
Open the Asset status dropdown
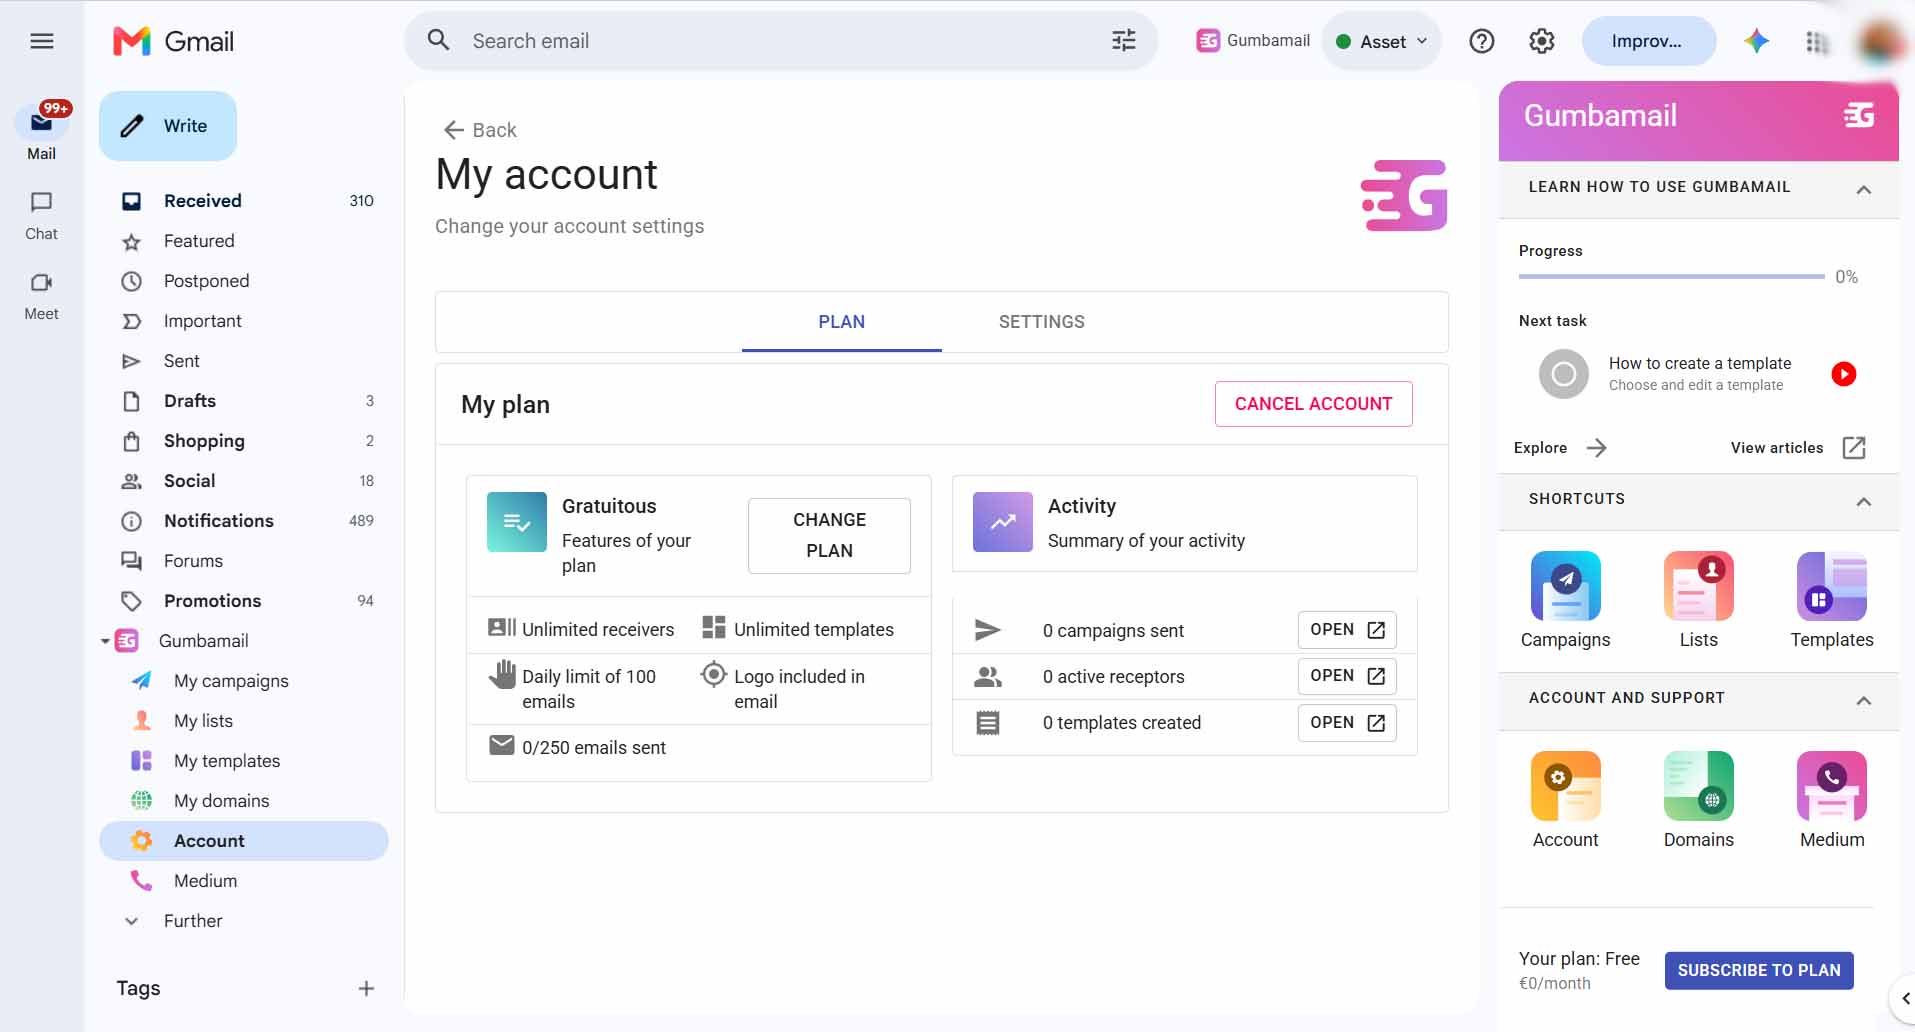(1382, 41)
